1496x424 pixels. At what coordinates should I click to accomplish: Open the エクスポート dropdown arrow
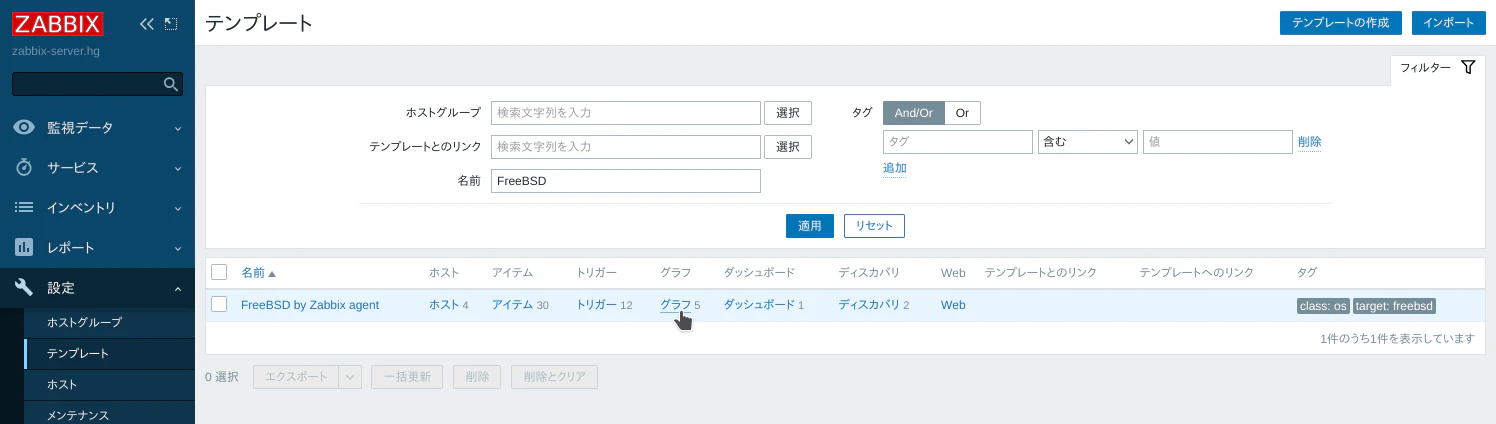coord(350,377)
